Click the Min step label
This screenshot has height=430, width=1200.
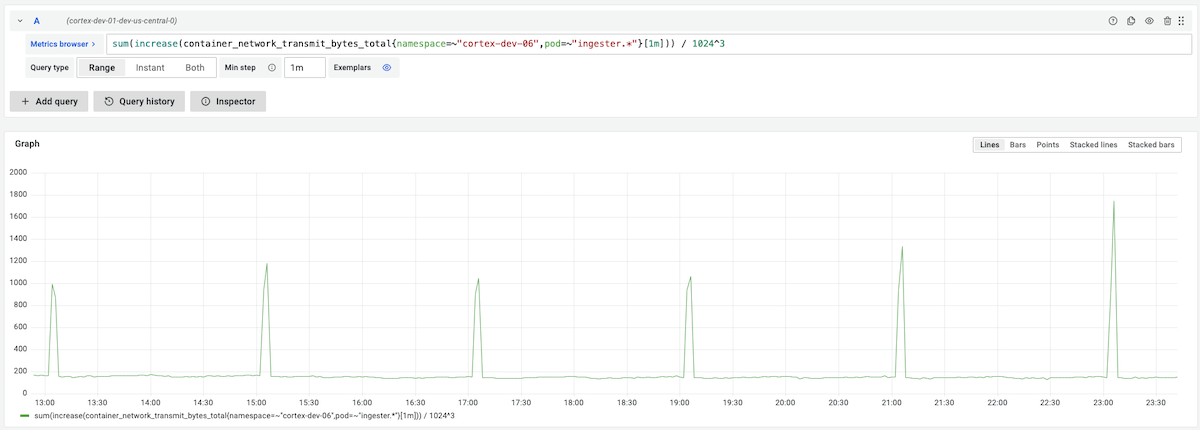(x=241, y=68)
